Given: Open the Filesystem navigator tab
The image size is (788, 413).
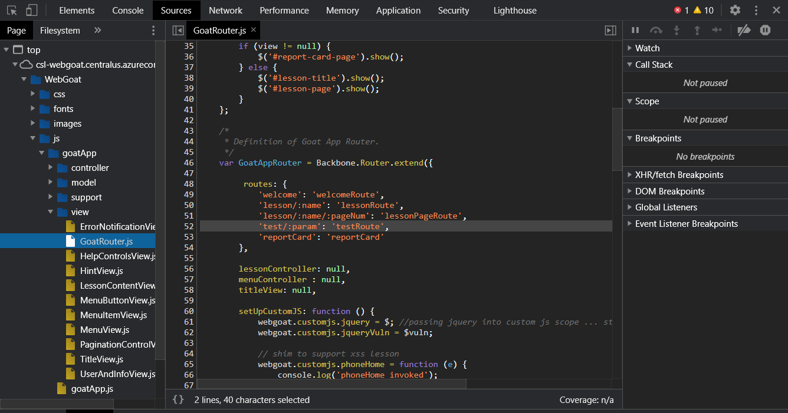Looking at the screenshot, I should click(60, 31).
